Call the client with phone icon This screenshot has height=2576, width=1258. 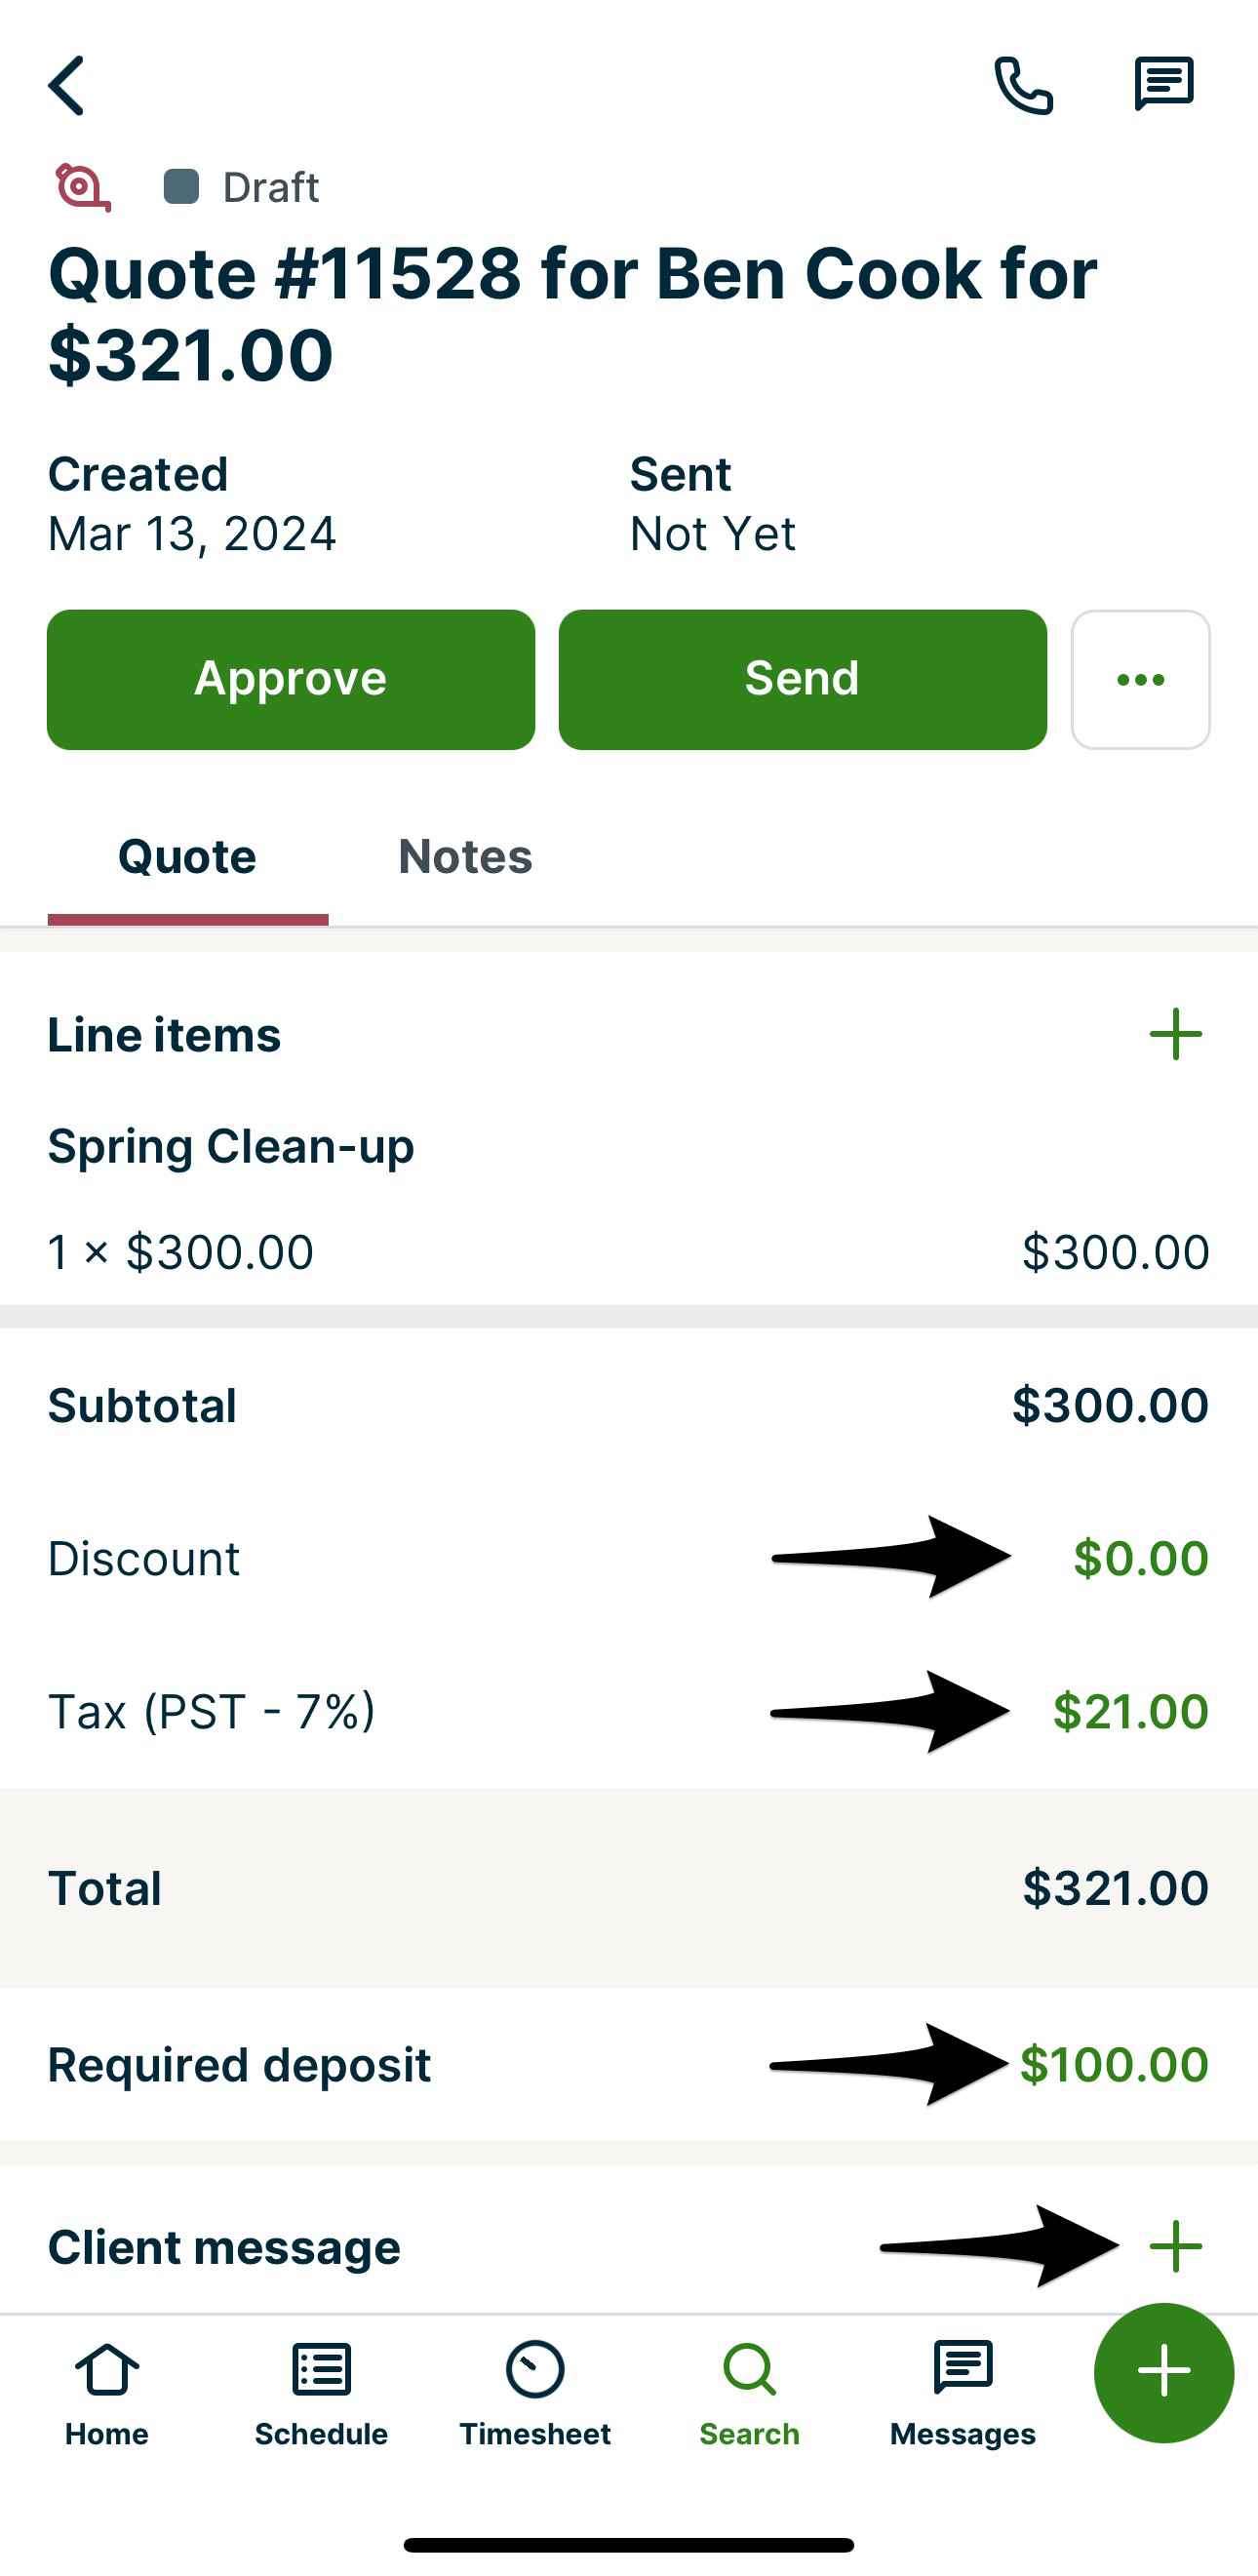pyautogui.click(x=1023, y=86)
